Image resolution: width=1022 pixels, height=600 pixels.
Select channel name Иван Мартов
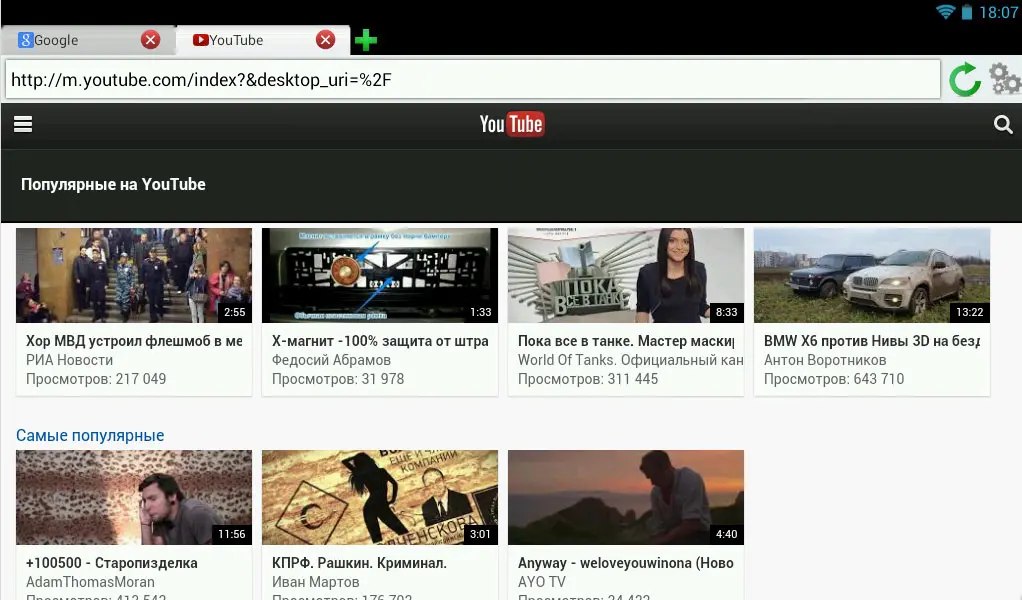pos(315,582)
